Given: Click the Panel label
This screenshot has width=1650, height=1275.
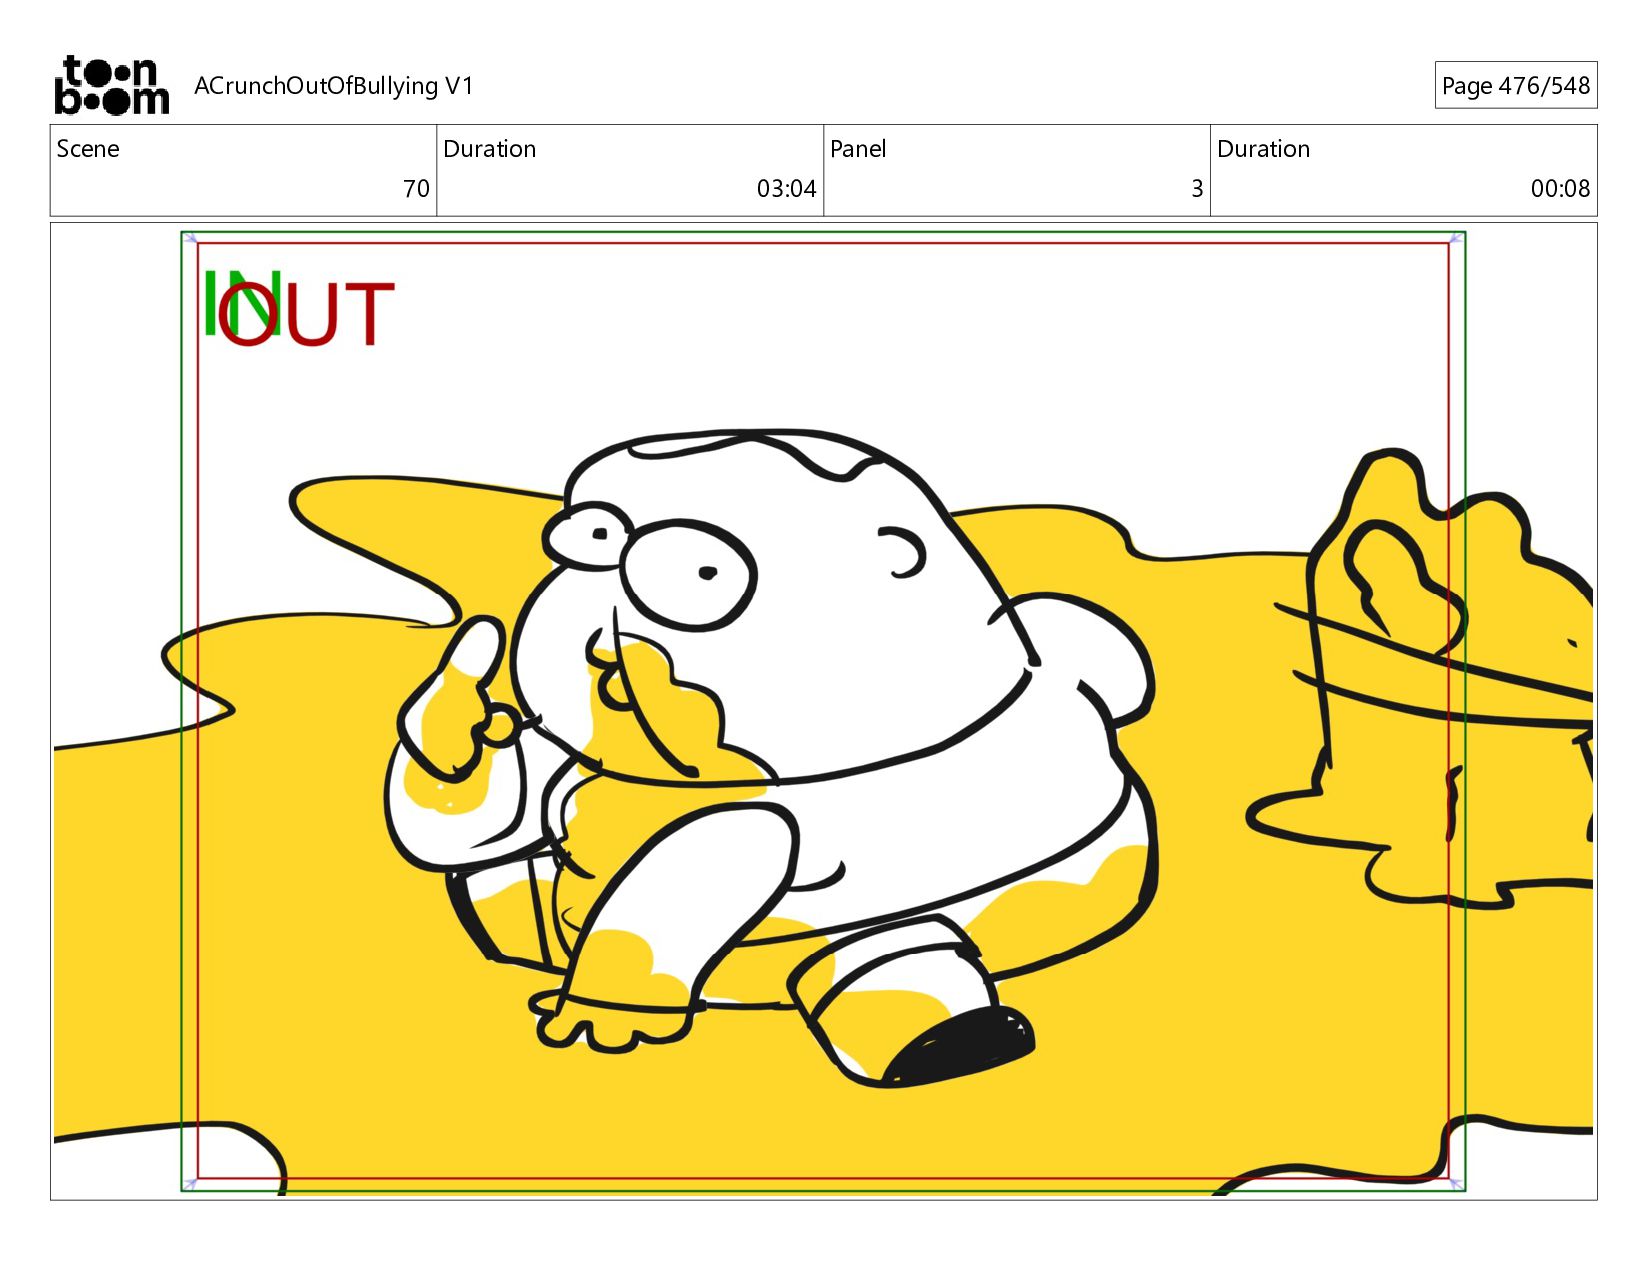Looking at the screenshot, I should (858, 149).
